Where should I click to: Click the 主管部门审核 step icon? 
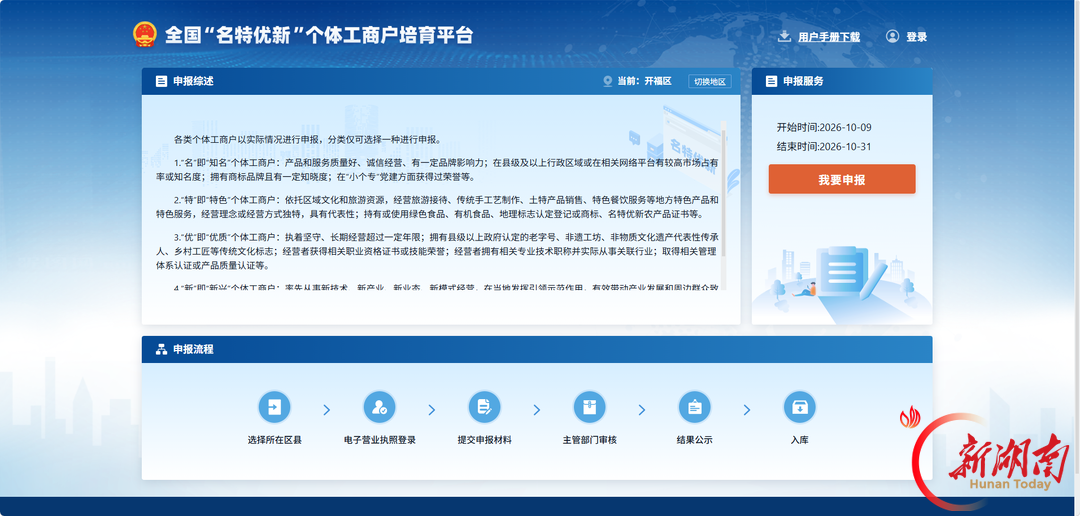tap(590, 407)
